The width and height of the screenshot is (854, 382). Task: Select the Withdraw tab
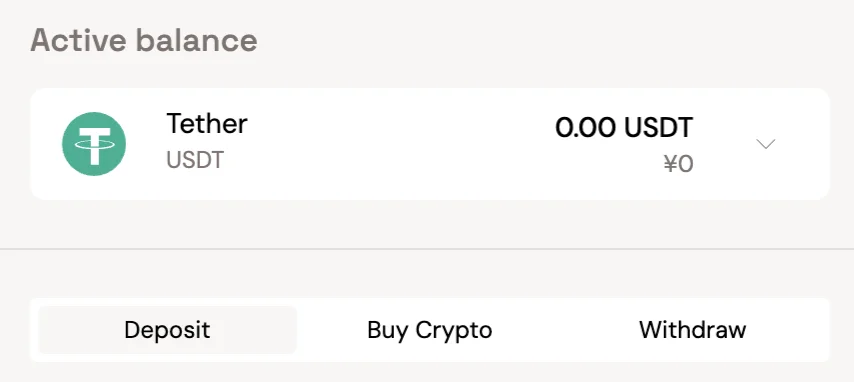click(693, 330)
